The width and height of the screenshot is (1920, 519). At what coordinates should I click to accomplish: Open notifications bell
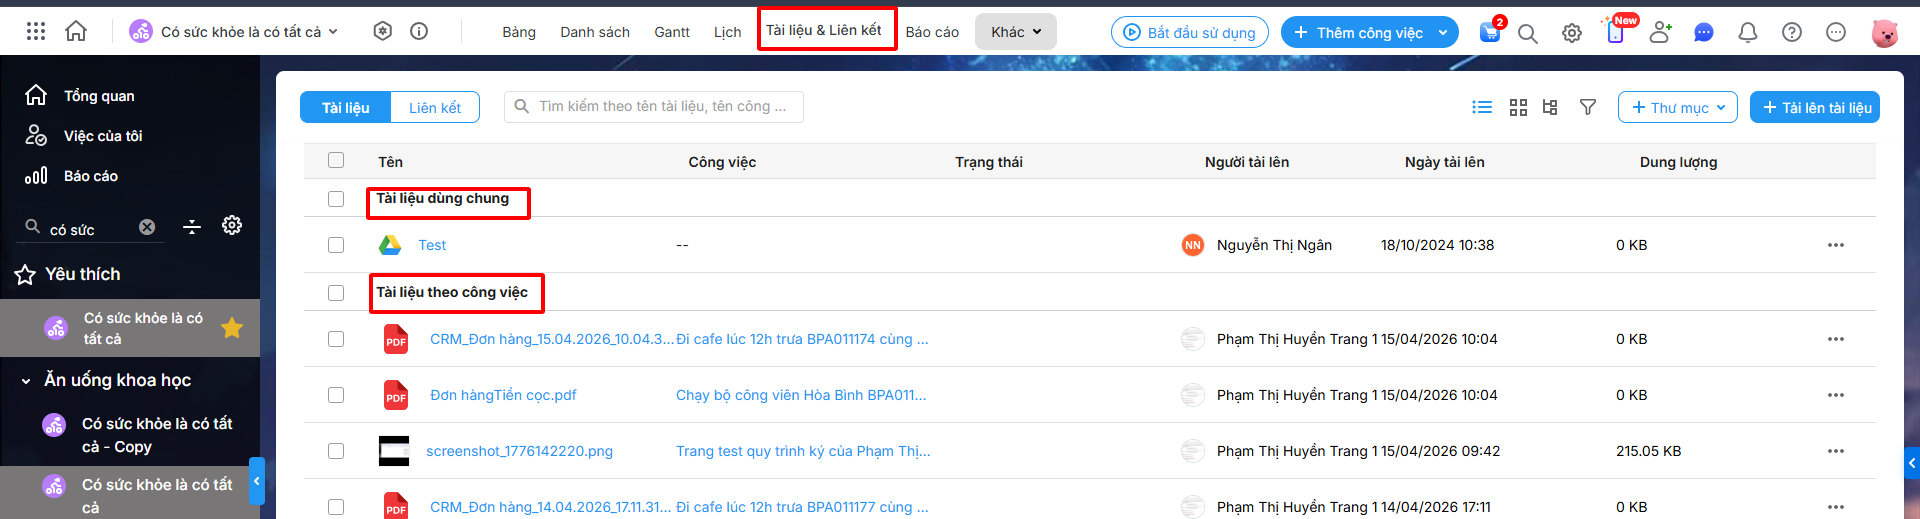[1748, 33]
